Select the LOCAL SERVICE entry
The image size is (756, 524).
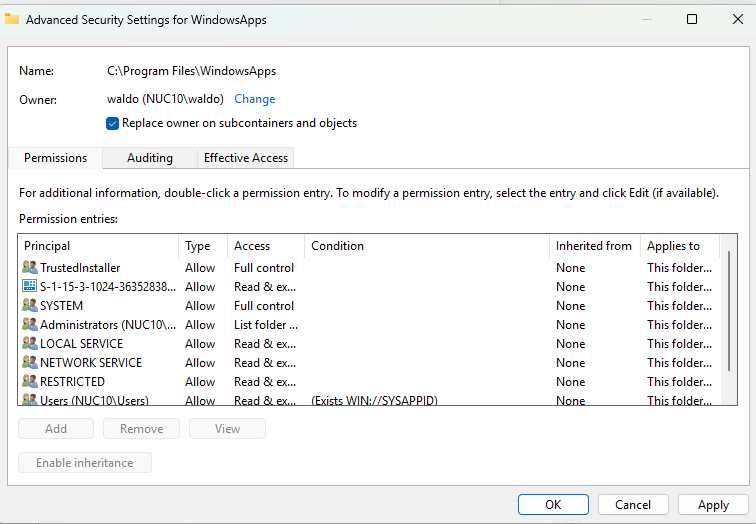[369, 344]
